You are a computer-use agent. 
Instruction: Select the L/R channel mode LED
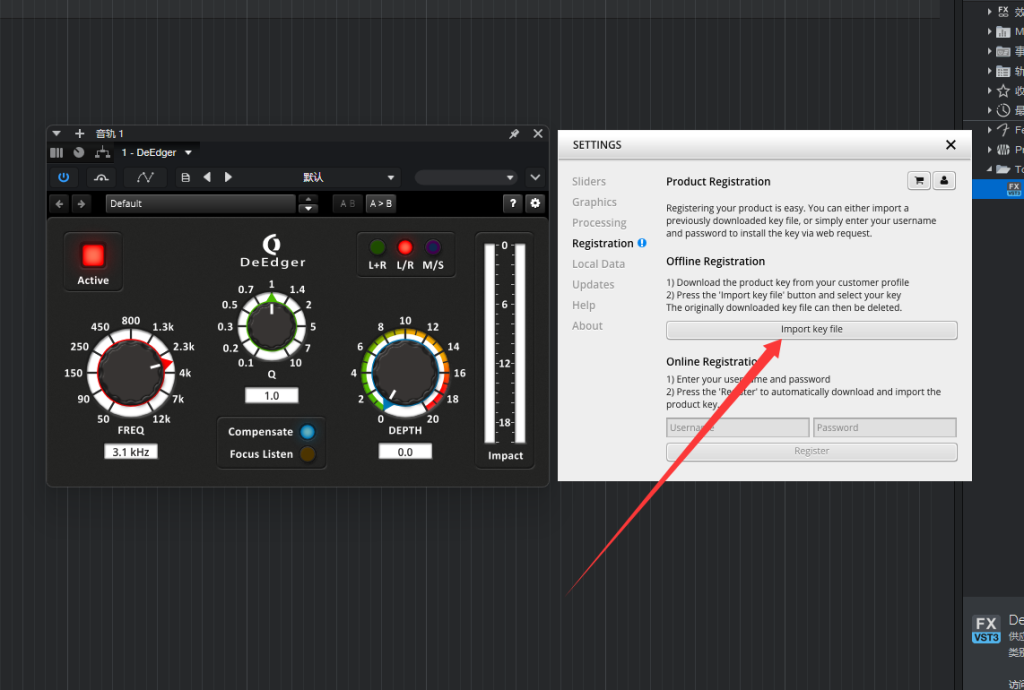coord(405,247)
